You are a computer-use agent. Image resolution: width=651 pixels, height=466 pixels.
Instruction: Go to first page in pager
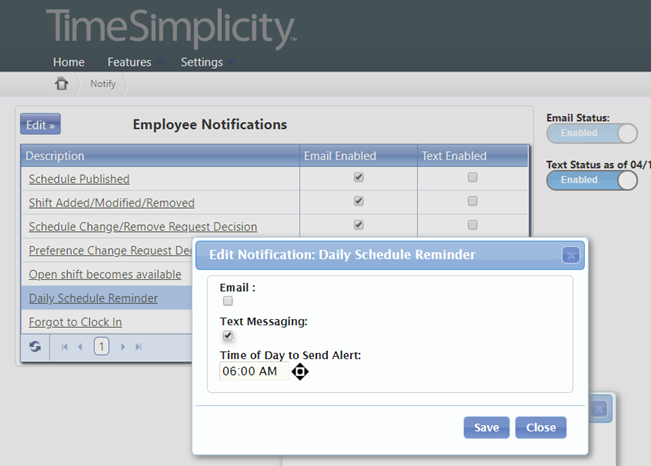pos(64,346)
